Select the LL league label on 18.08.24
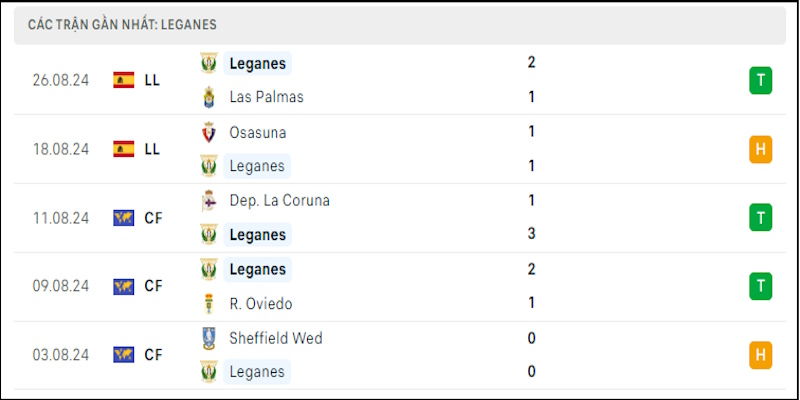 coord(152,149)
